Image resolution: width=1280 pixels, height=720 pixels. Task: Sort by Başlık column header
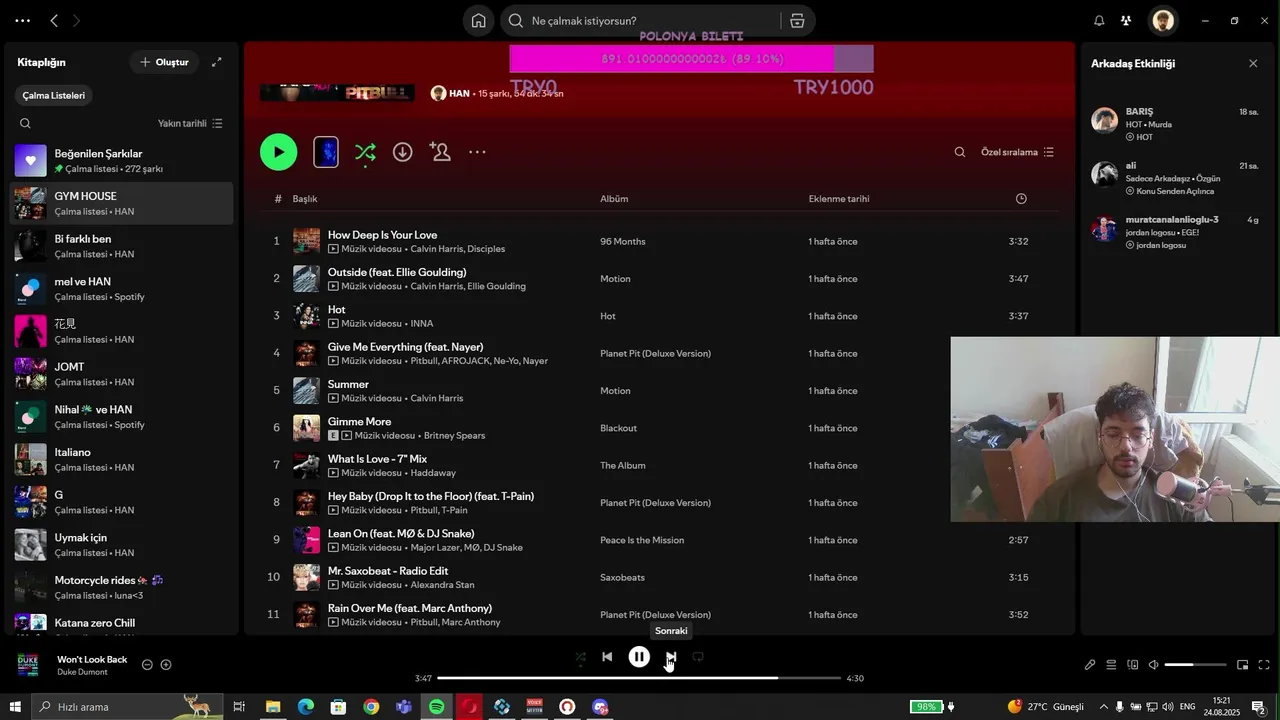click(305, 199)
